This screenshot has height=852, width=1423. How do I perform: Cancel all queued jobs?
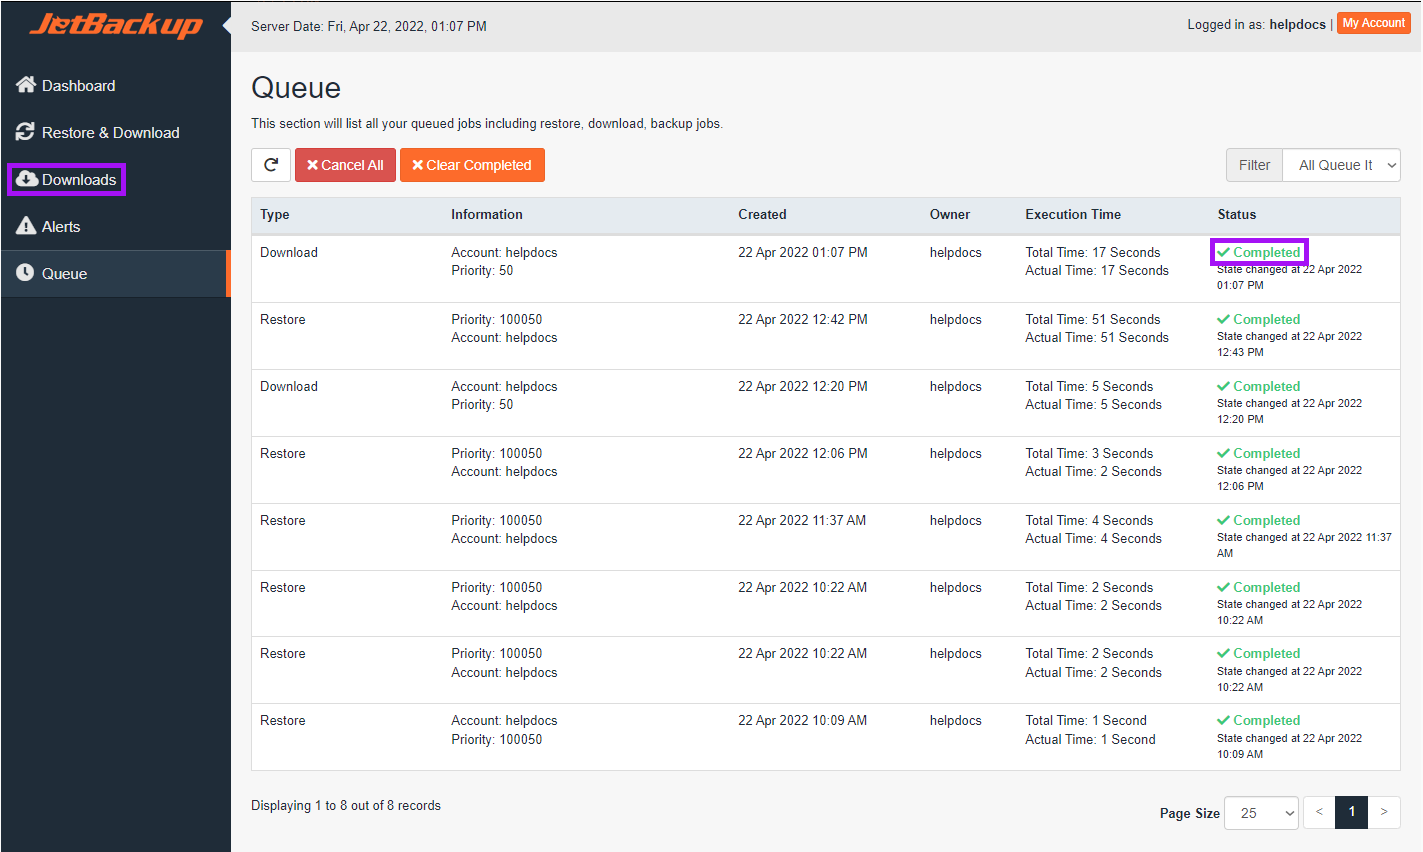point(345,165)
